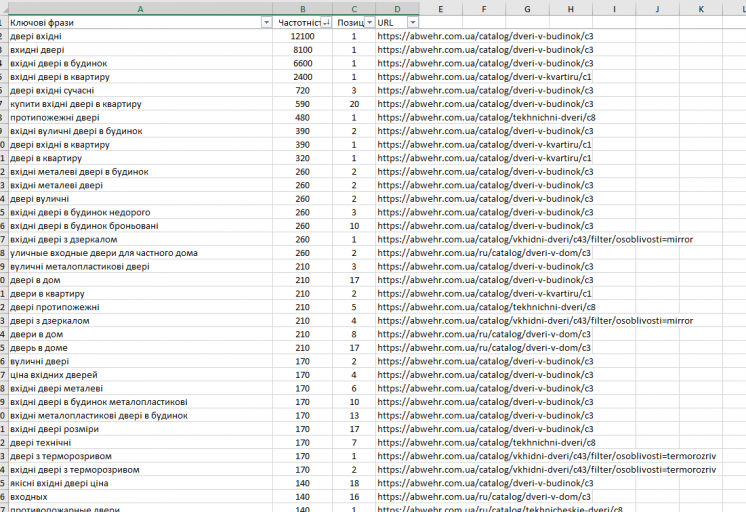Viewport: 746px width, 512px height.
Task: Select frequency value 12100
Action: (x=303, y=36)
